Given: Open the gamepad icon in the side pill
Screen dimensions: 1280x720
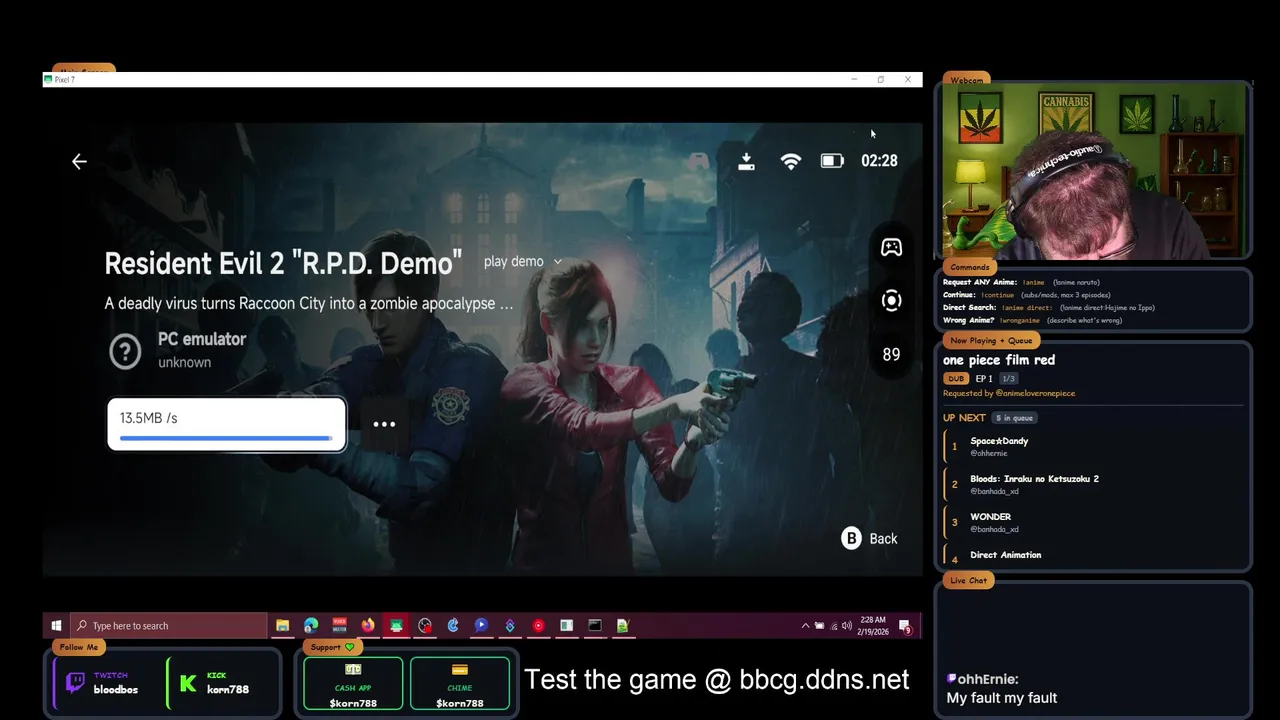Looking at the screenshot, I should [x=891, y=247].
